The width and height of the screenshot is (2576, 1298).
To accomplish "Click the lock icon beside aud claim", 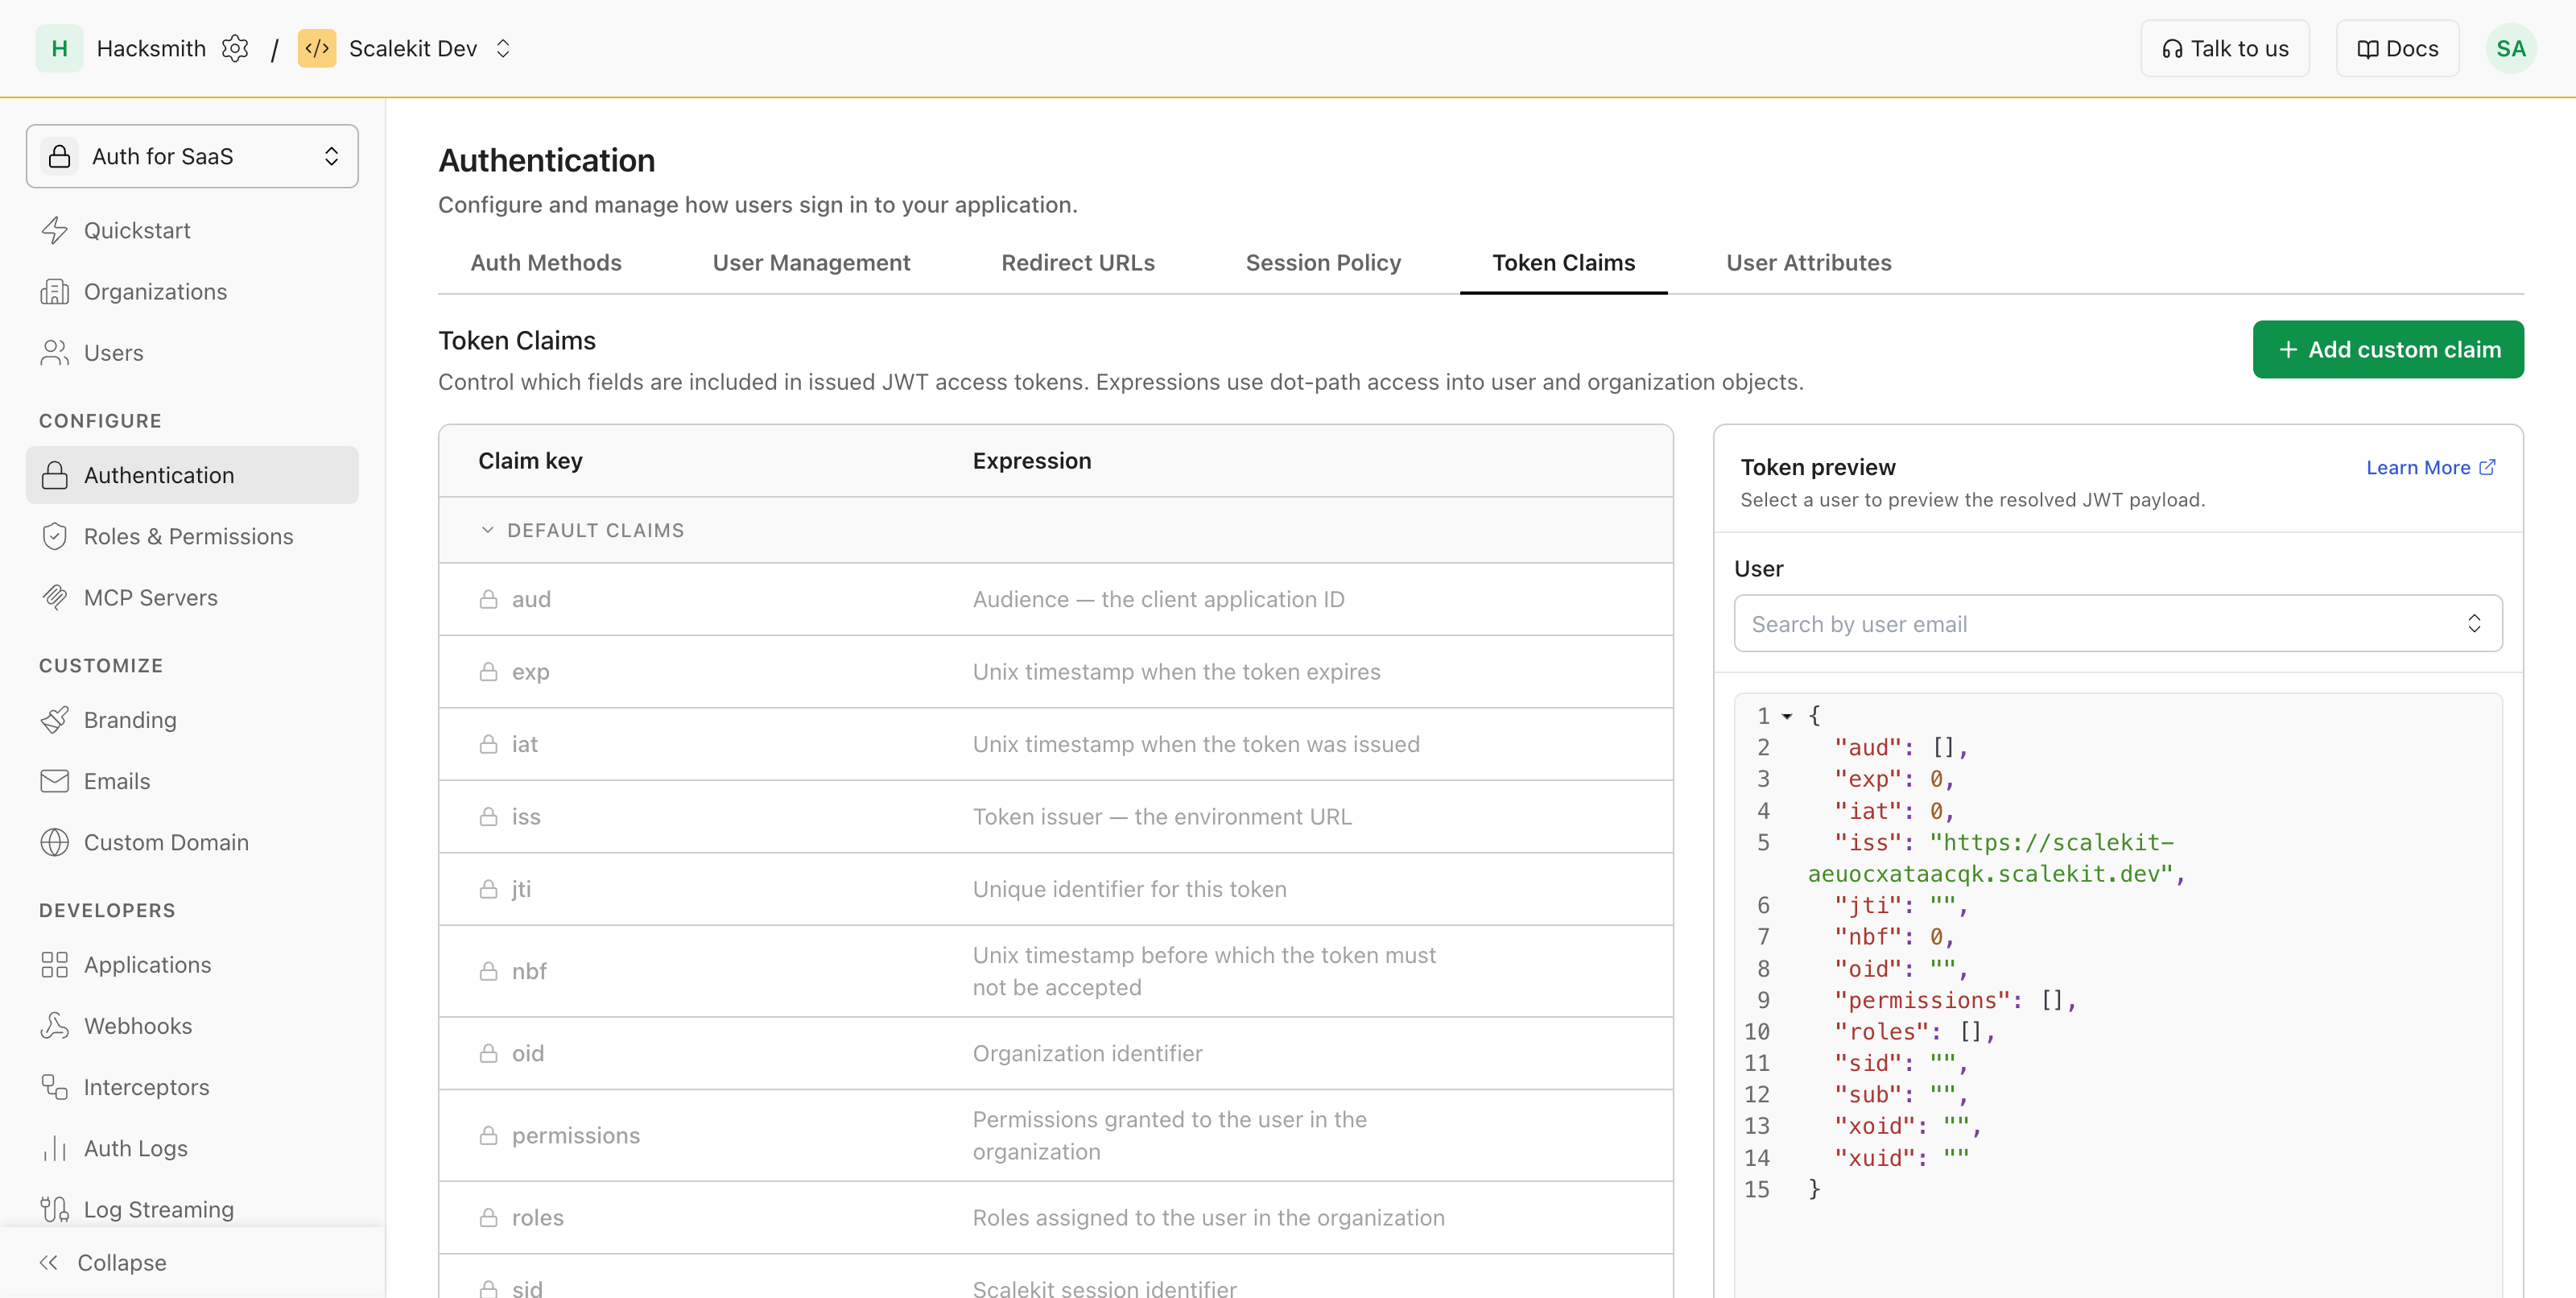I will pyautogui.click(x=488, y=599).
